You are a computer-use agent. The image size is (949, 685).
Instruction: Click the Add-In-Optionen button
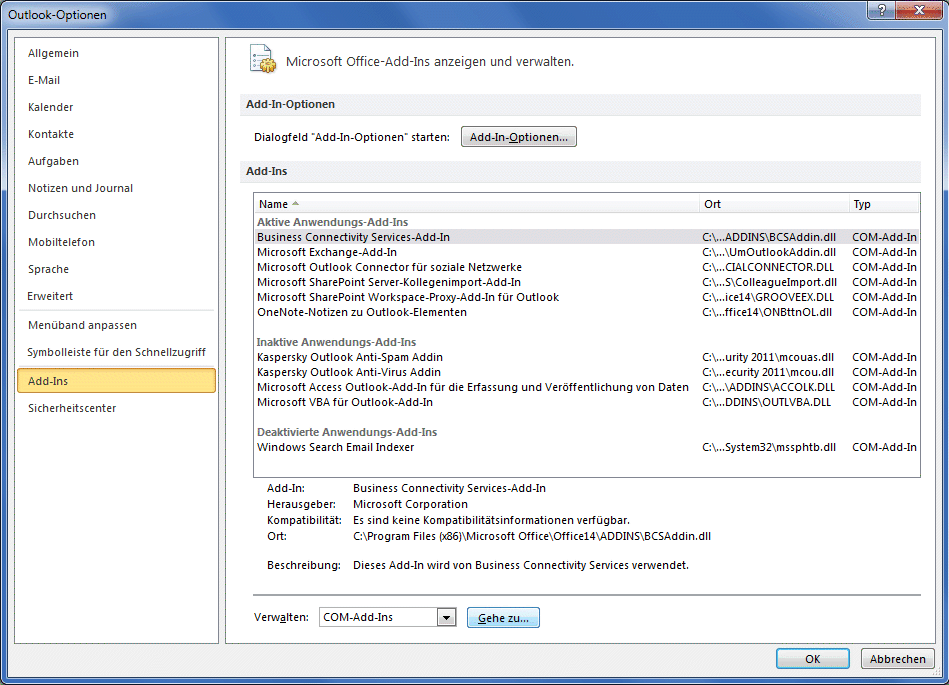518,137
